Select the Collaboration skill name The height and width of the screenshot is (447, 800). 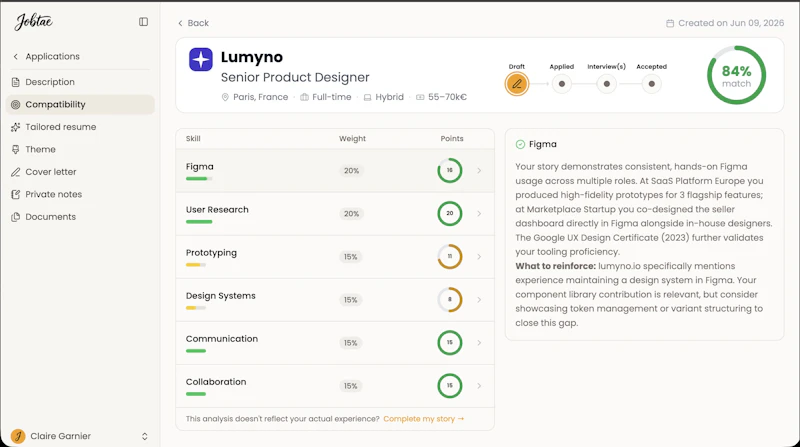(x=216, y=382)
